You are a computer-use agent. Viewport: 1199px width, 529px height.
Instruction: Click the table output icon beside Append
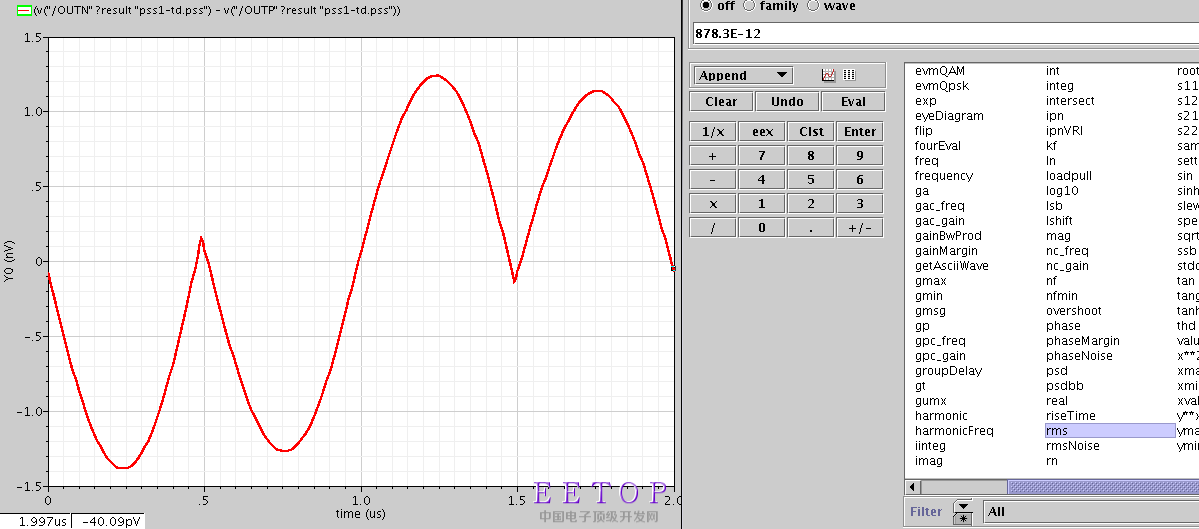[849, 75]
